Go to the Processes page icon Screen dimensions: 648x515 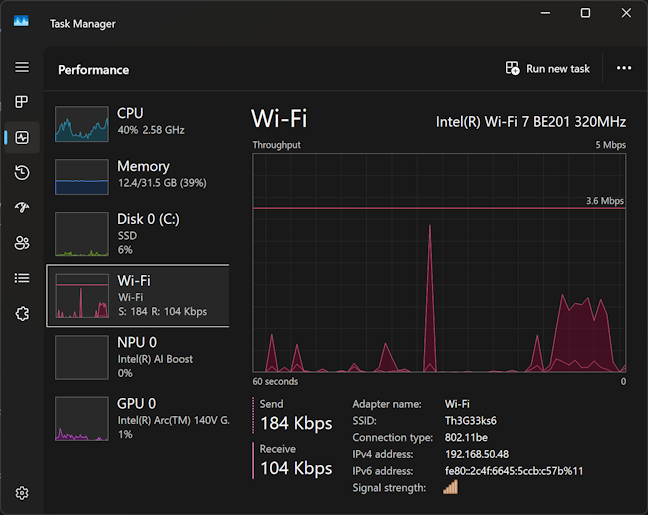[22, 102]
